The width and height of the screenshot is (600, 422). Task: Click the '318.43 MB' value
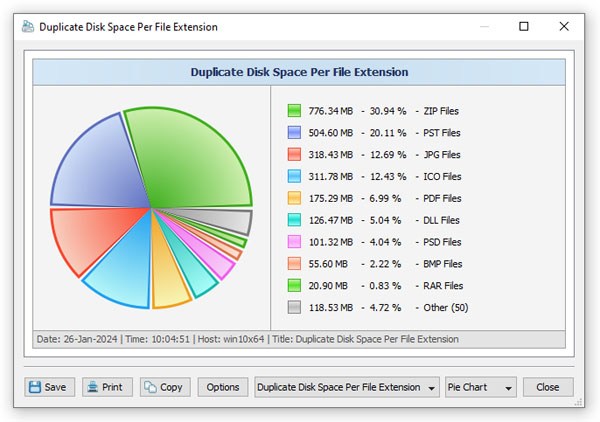(x=331, y=155)
